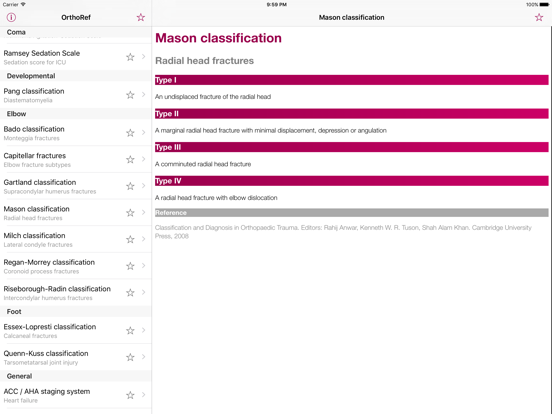
Task: Click the General section header
Action: pos(76,376)
